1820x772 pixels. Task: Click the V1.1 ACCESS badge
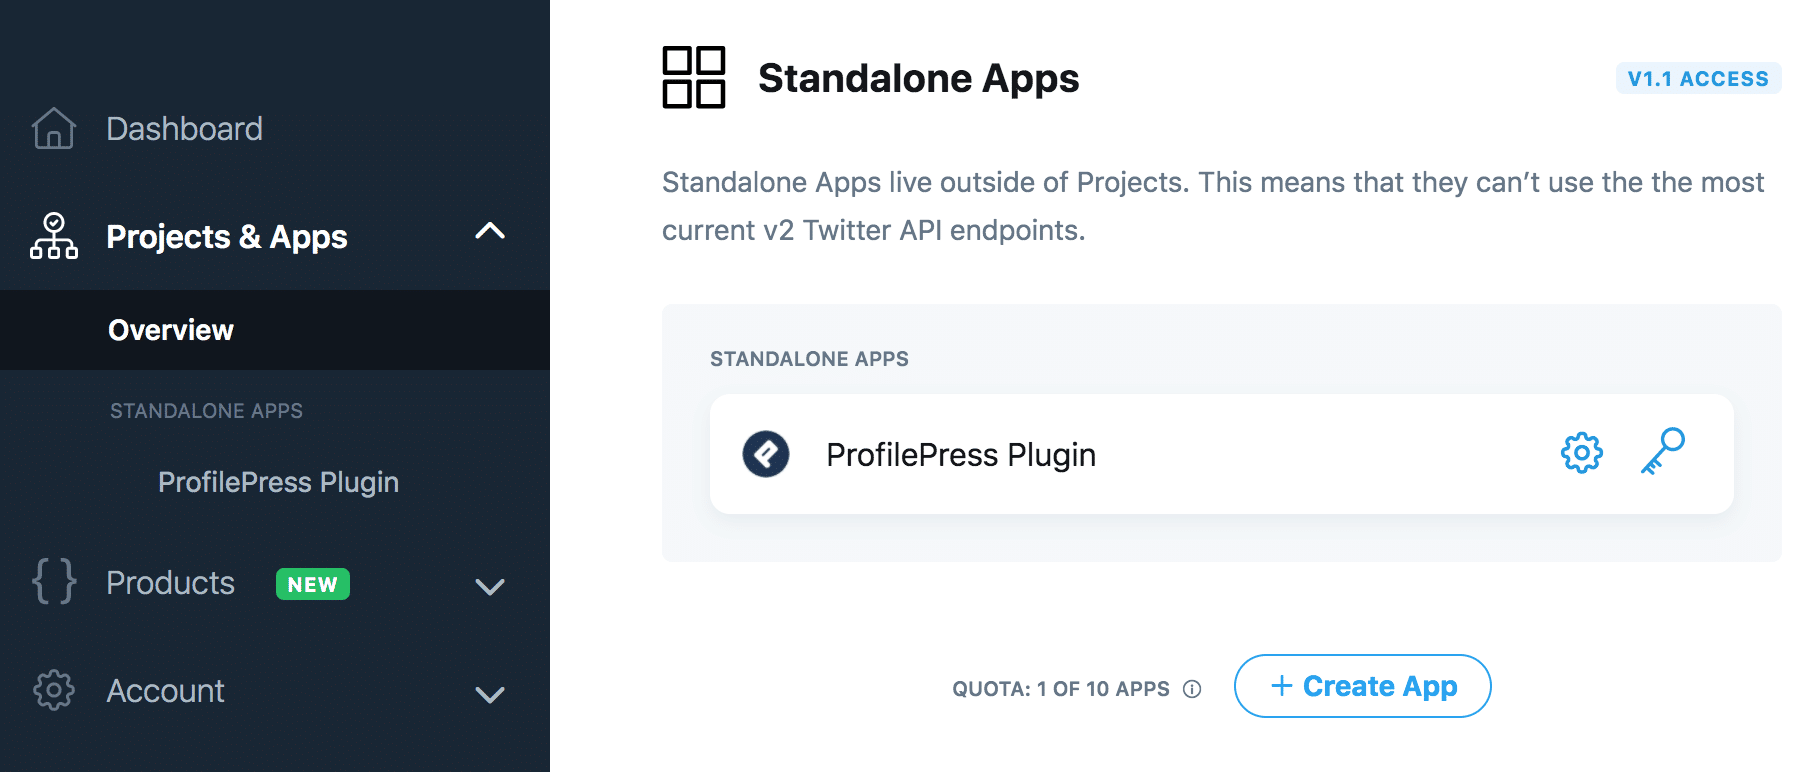tap(1698, 78)
